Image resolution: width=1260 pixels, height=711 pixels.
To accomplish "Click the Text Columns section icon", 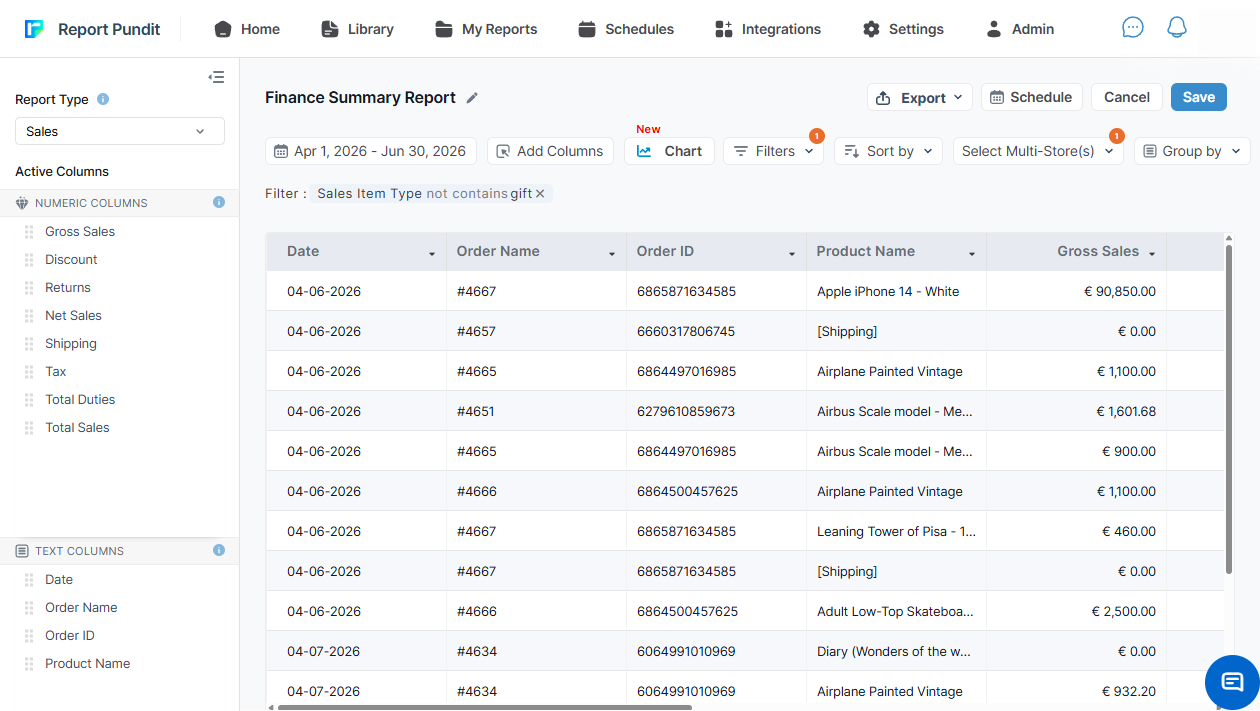I will point(22,551).
